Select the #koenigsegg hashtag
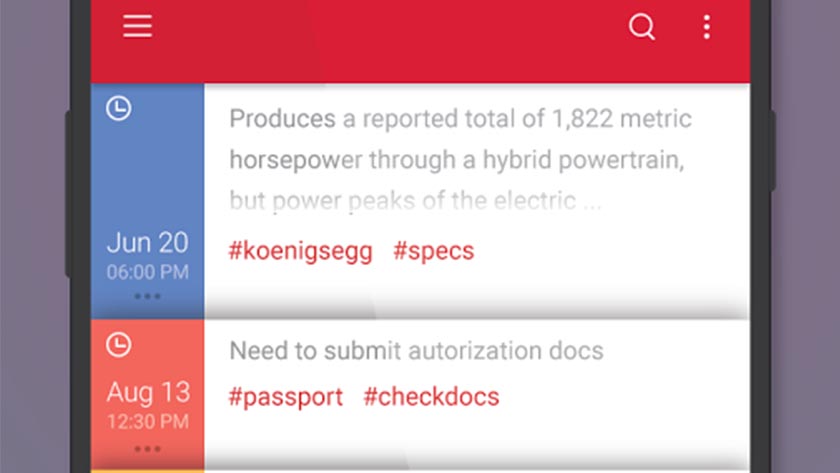 tap(300, 250)
